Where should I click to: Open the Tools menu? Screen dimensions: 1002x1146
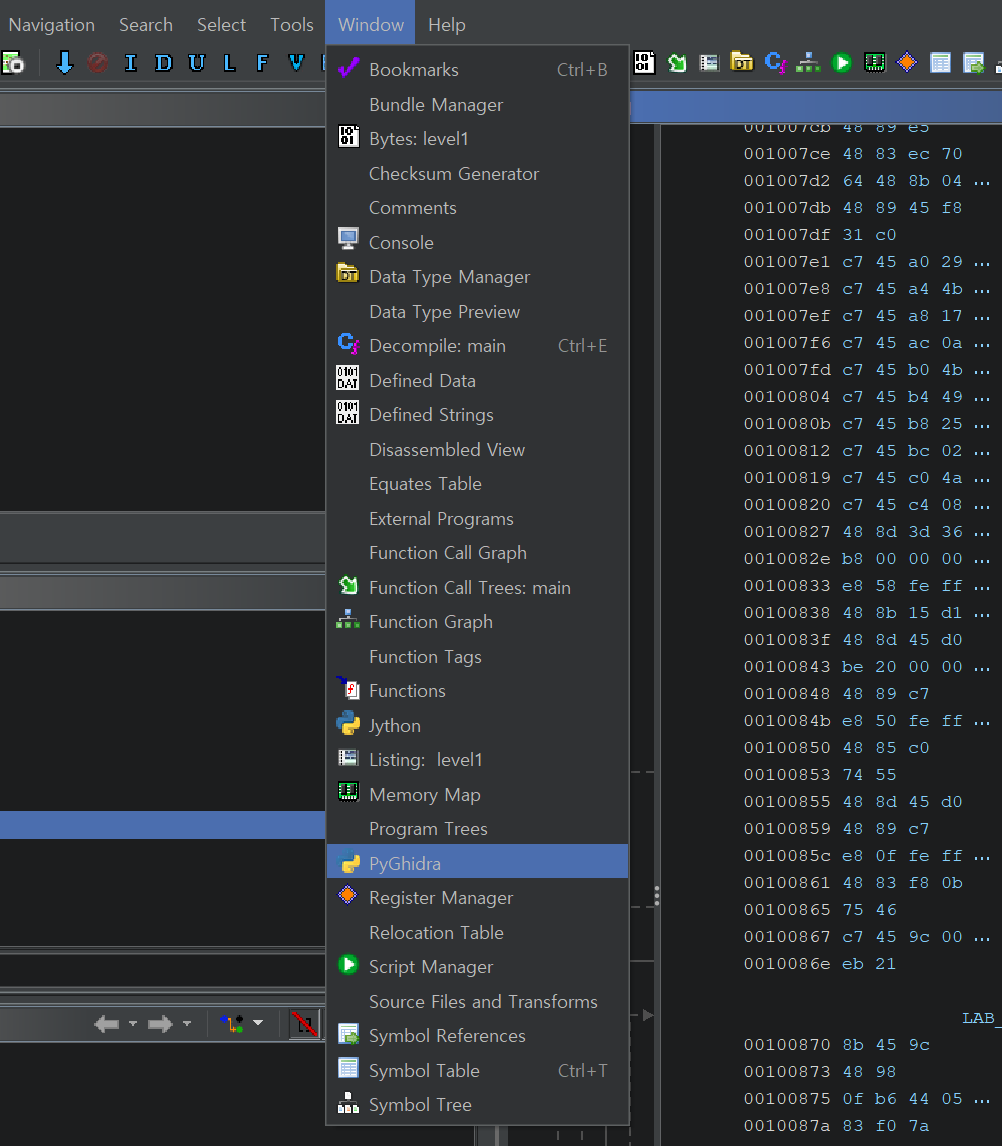[292, 24]
